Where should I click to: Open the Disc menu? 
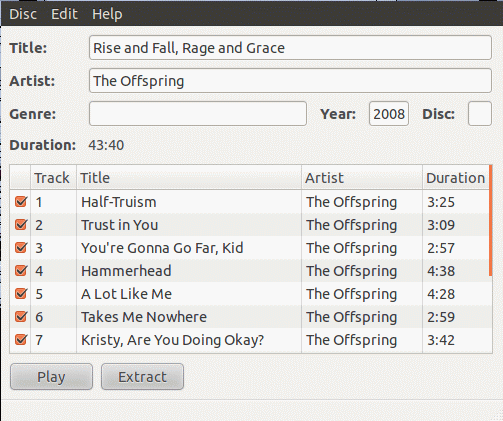(x=23, y=14)
